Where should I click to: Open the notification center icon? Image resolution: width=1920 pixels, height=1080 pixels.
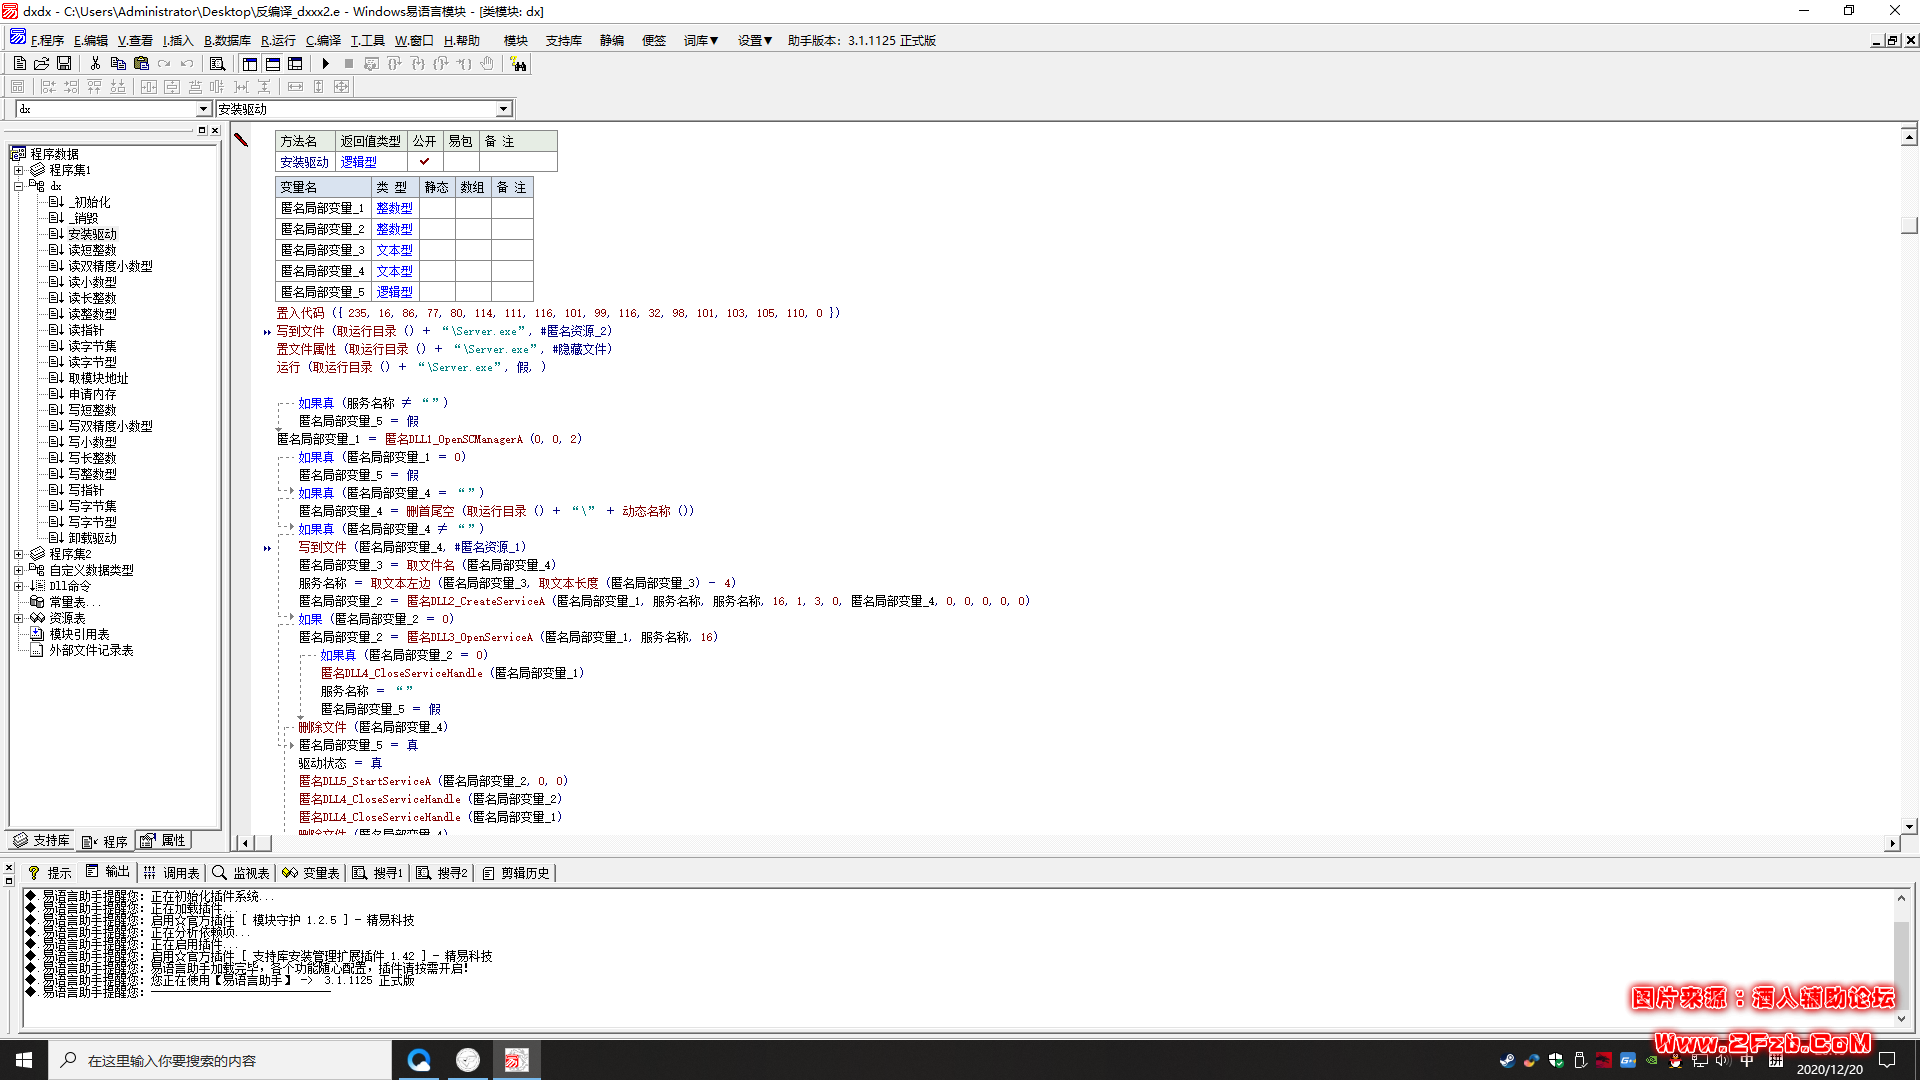(x=1887, y=1060)
